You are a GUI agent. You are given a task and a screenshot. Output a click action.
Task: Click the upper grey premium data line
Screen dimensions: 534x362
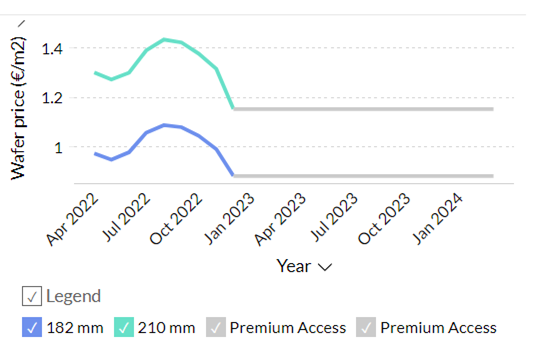(363, 109)
